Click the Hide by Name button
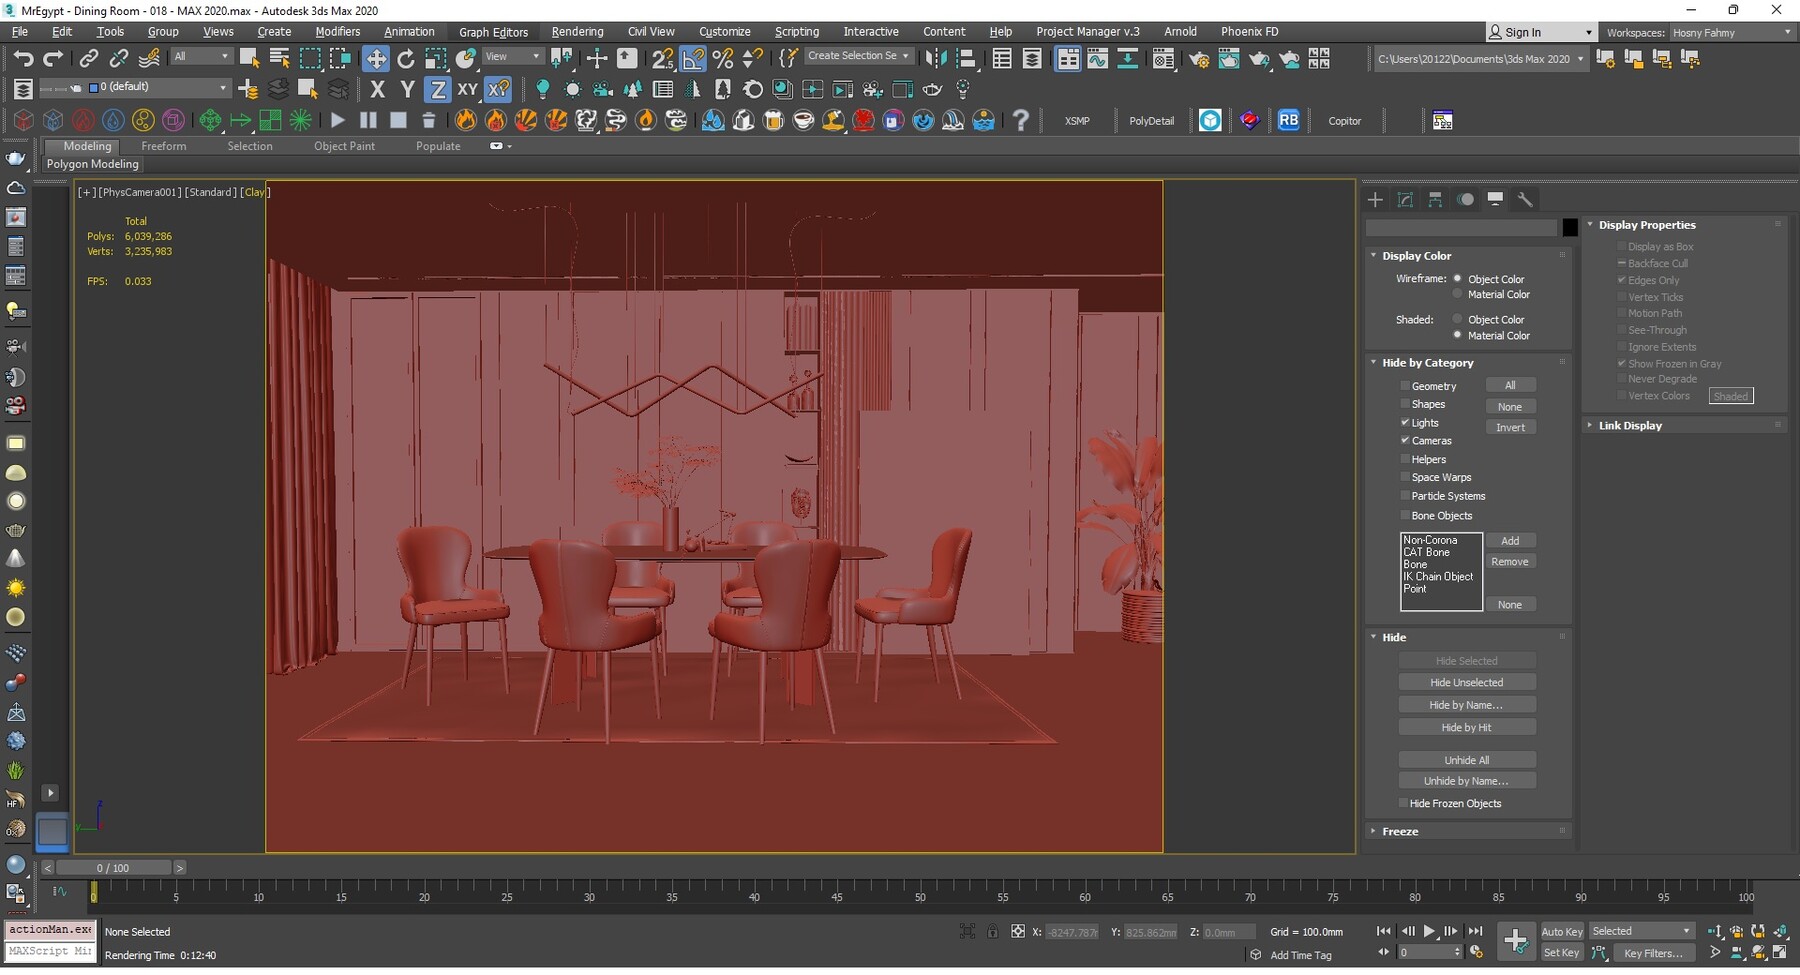This screenshot has width=1800, height=975. coord(1467,704)
